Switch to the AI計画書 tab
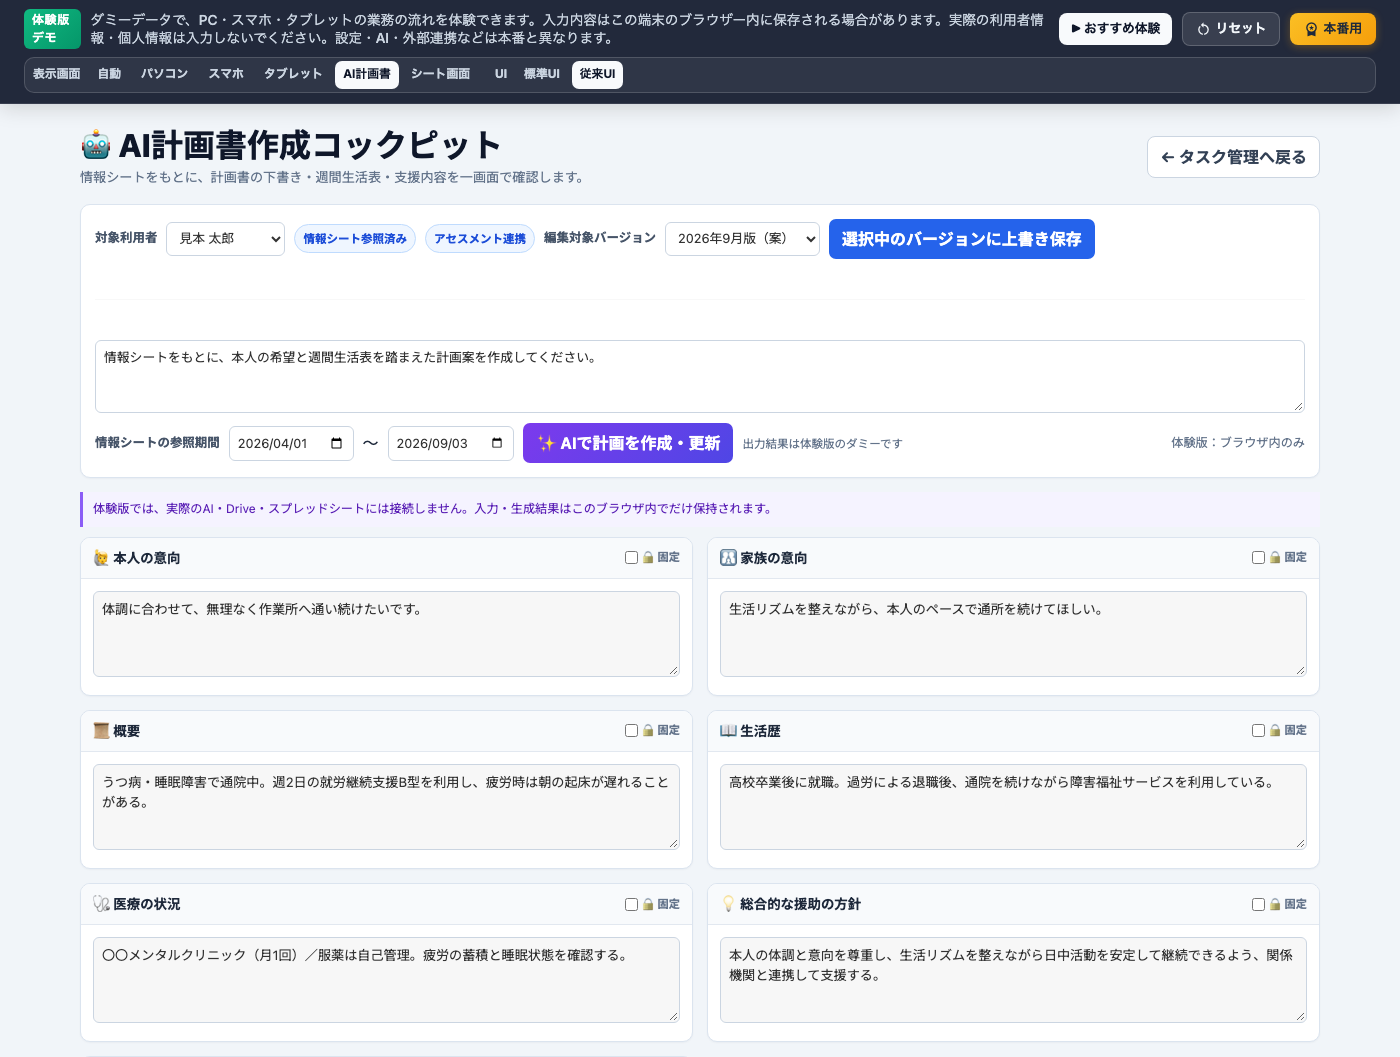 click(x=367, y=75)
